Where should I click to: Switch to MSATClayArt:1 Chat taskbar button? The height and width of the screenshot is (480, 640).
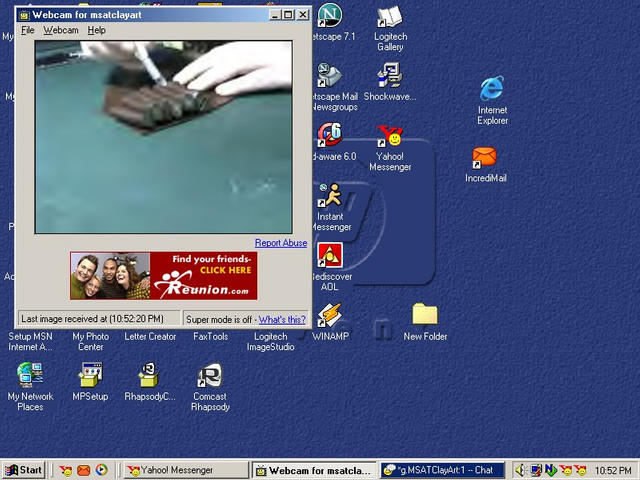[x=443, y=470]
